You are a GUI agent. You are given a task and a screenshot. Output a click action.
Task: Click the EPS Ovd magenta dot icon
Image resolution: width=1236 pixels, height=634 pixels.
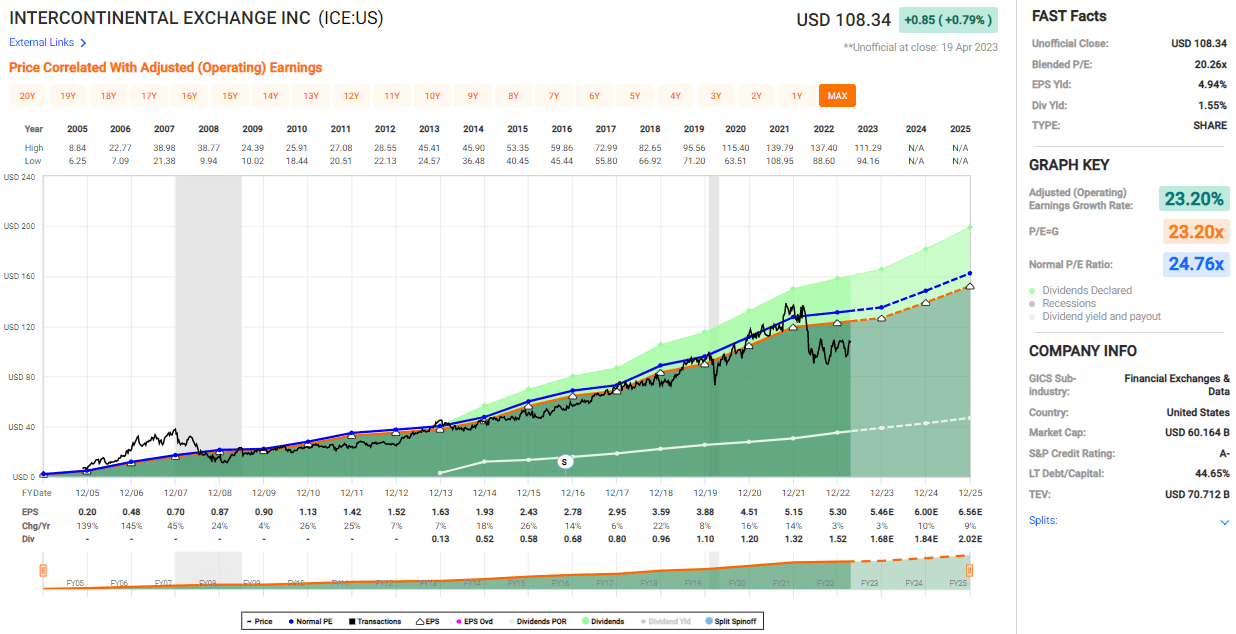click(x=460, y=620)
